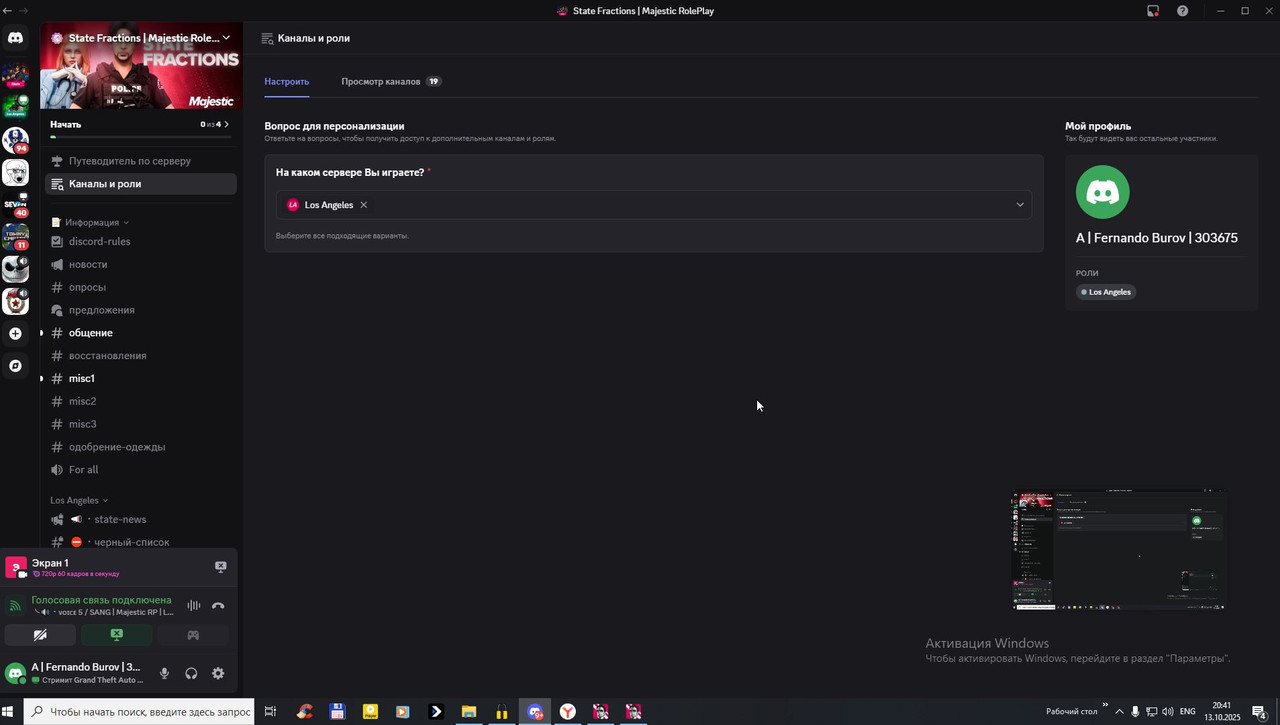
Task: Open предложения channel
Action: point(140,310)
